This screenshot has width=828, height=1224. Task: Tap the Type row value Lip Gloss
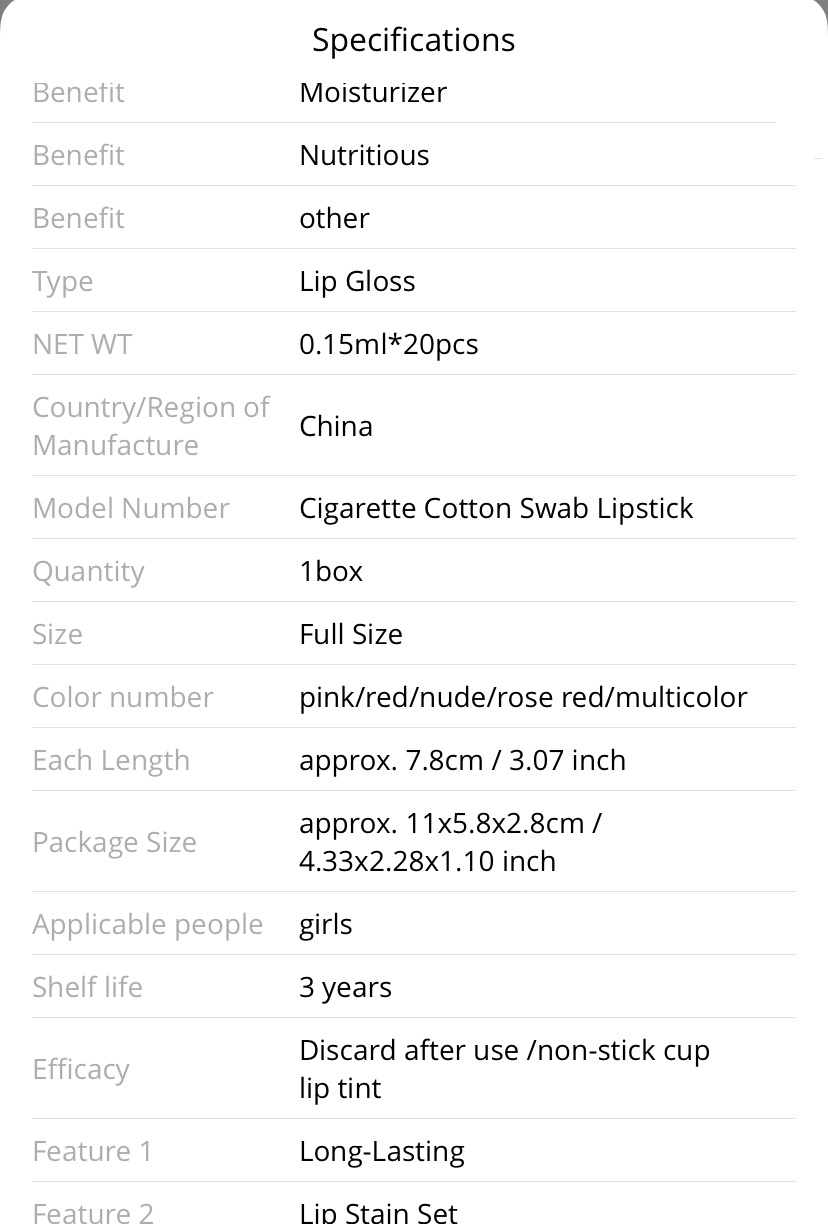point(357,281)
